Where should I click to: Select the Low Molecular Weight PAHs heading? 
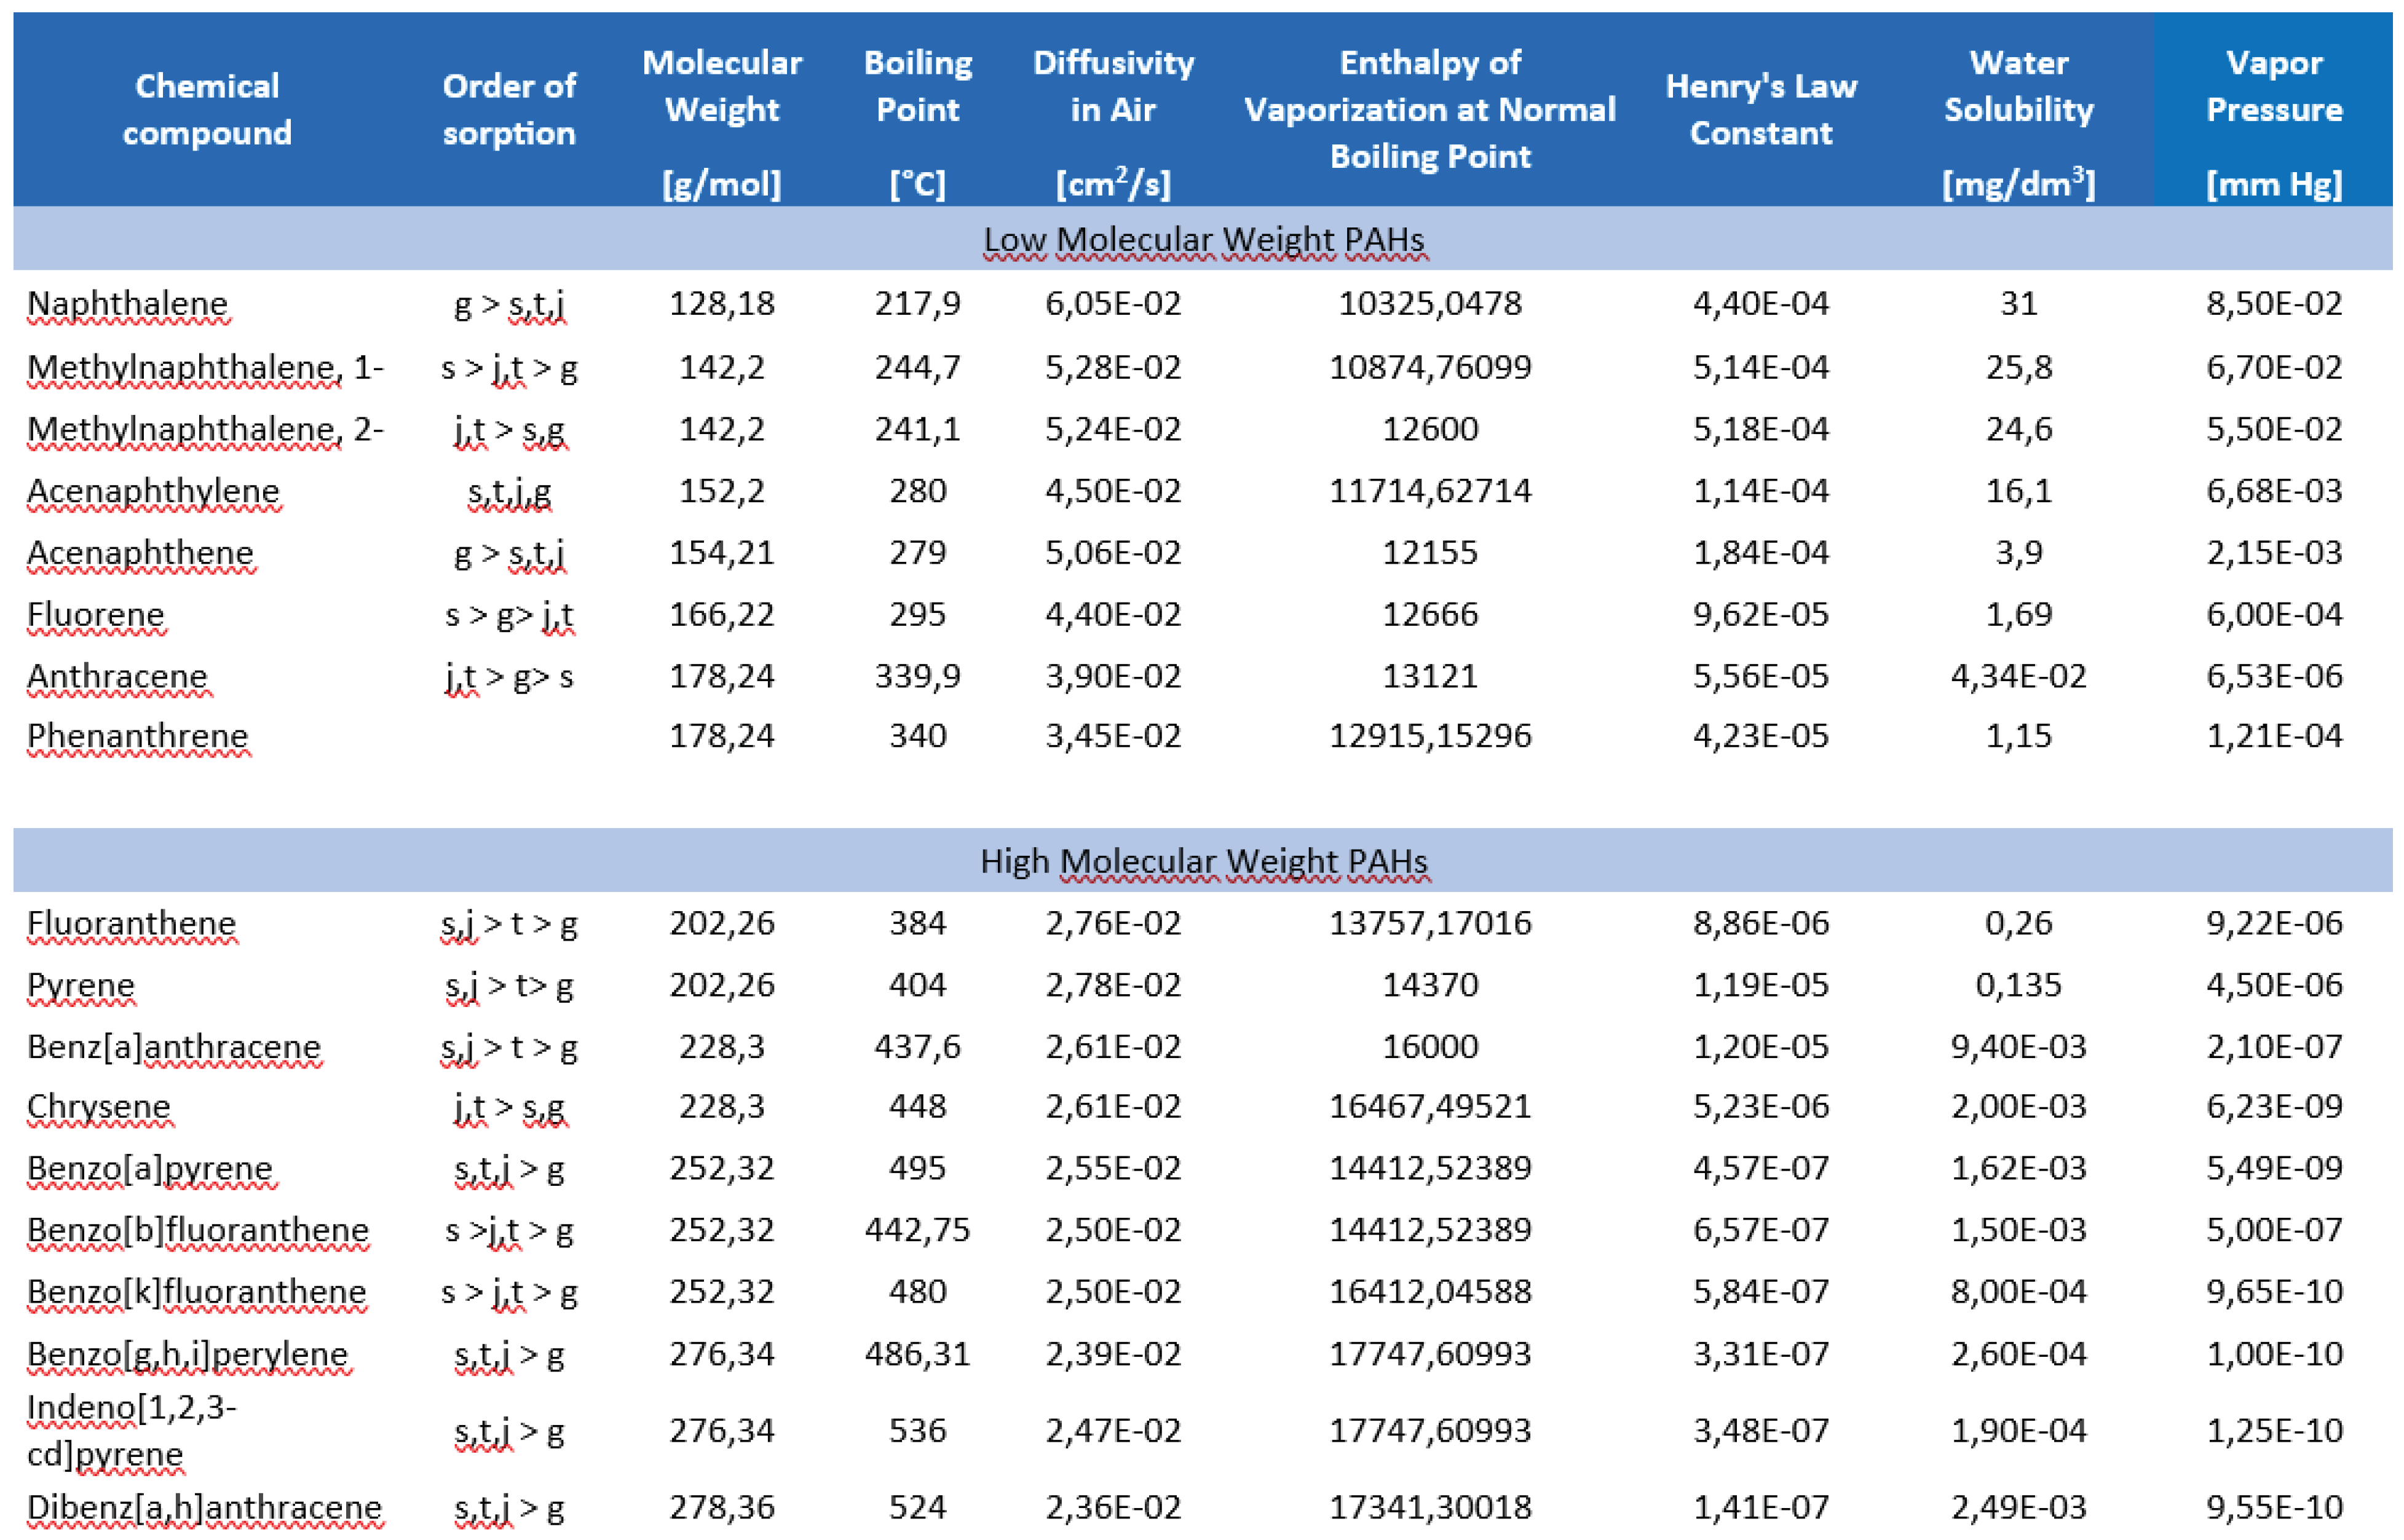[1204, 240]
